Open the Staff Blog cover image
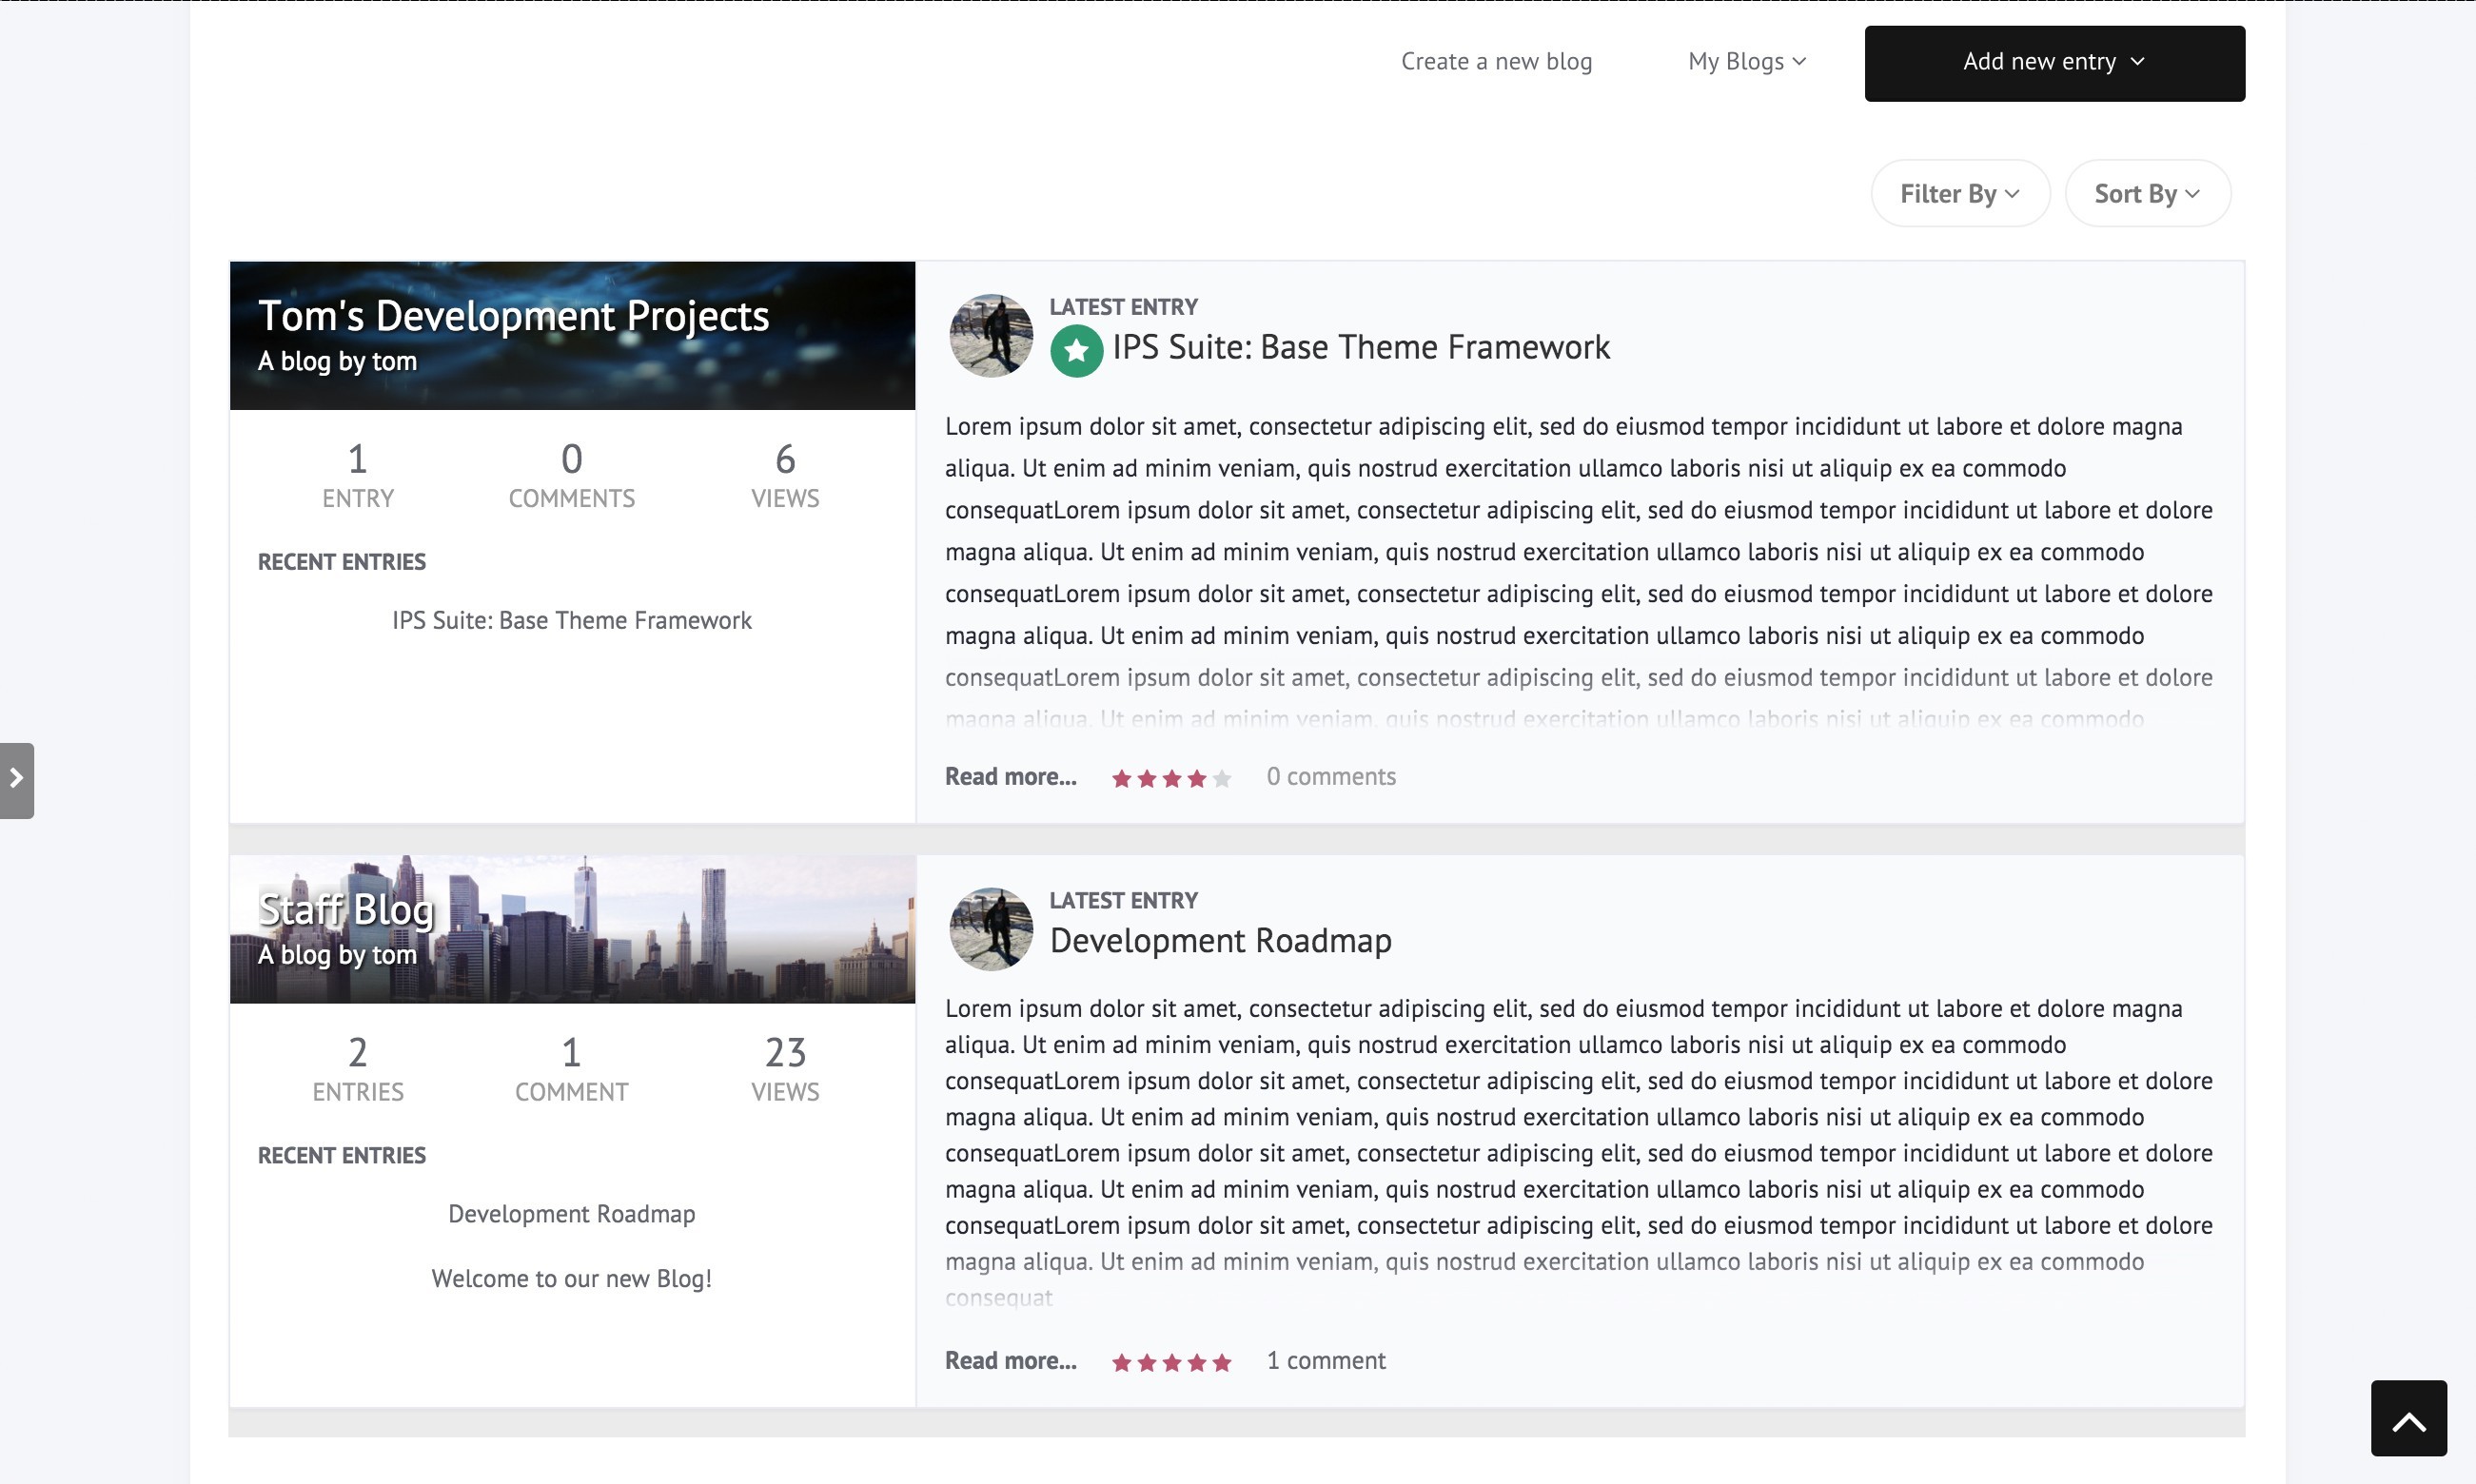The width and height of the screenshot is (2476, 1484). click(572, 929)
